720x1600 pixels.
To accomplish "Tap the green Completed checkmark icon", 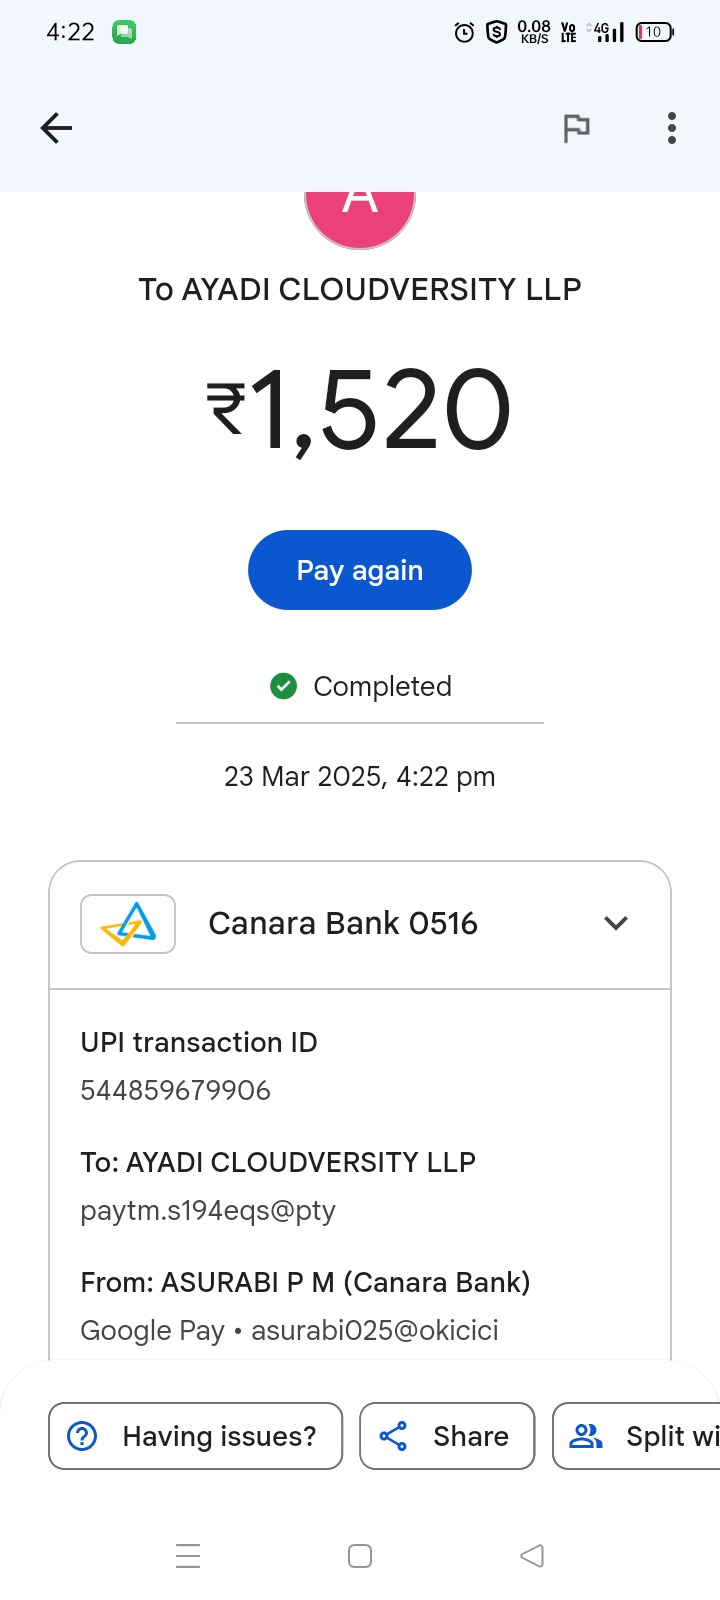I will click(x=284, y=686).
